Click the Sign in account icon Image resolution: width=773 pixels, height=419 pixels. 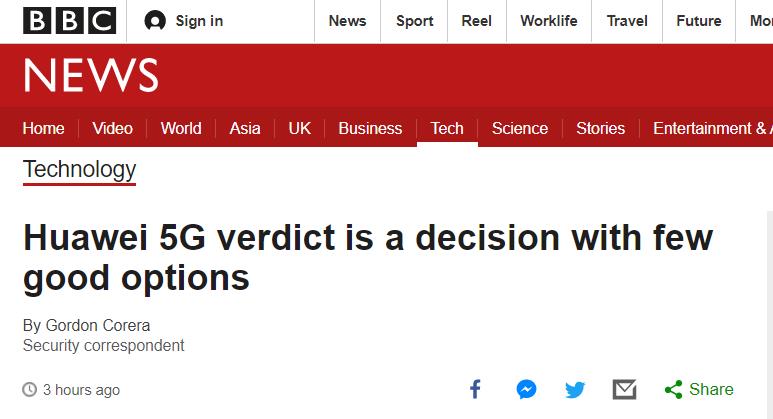pos(155,21)
